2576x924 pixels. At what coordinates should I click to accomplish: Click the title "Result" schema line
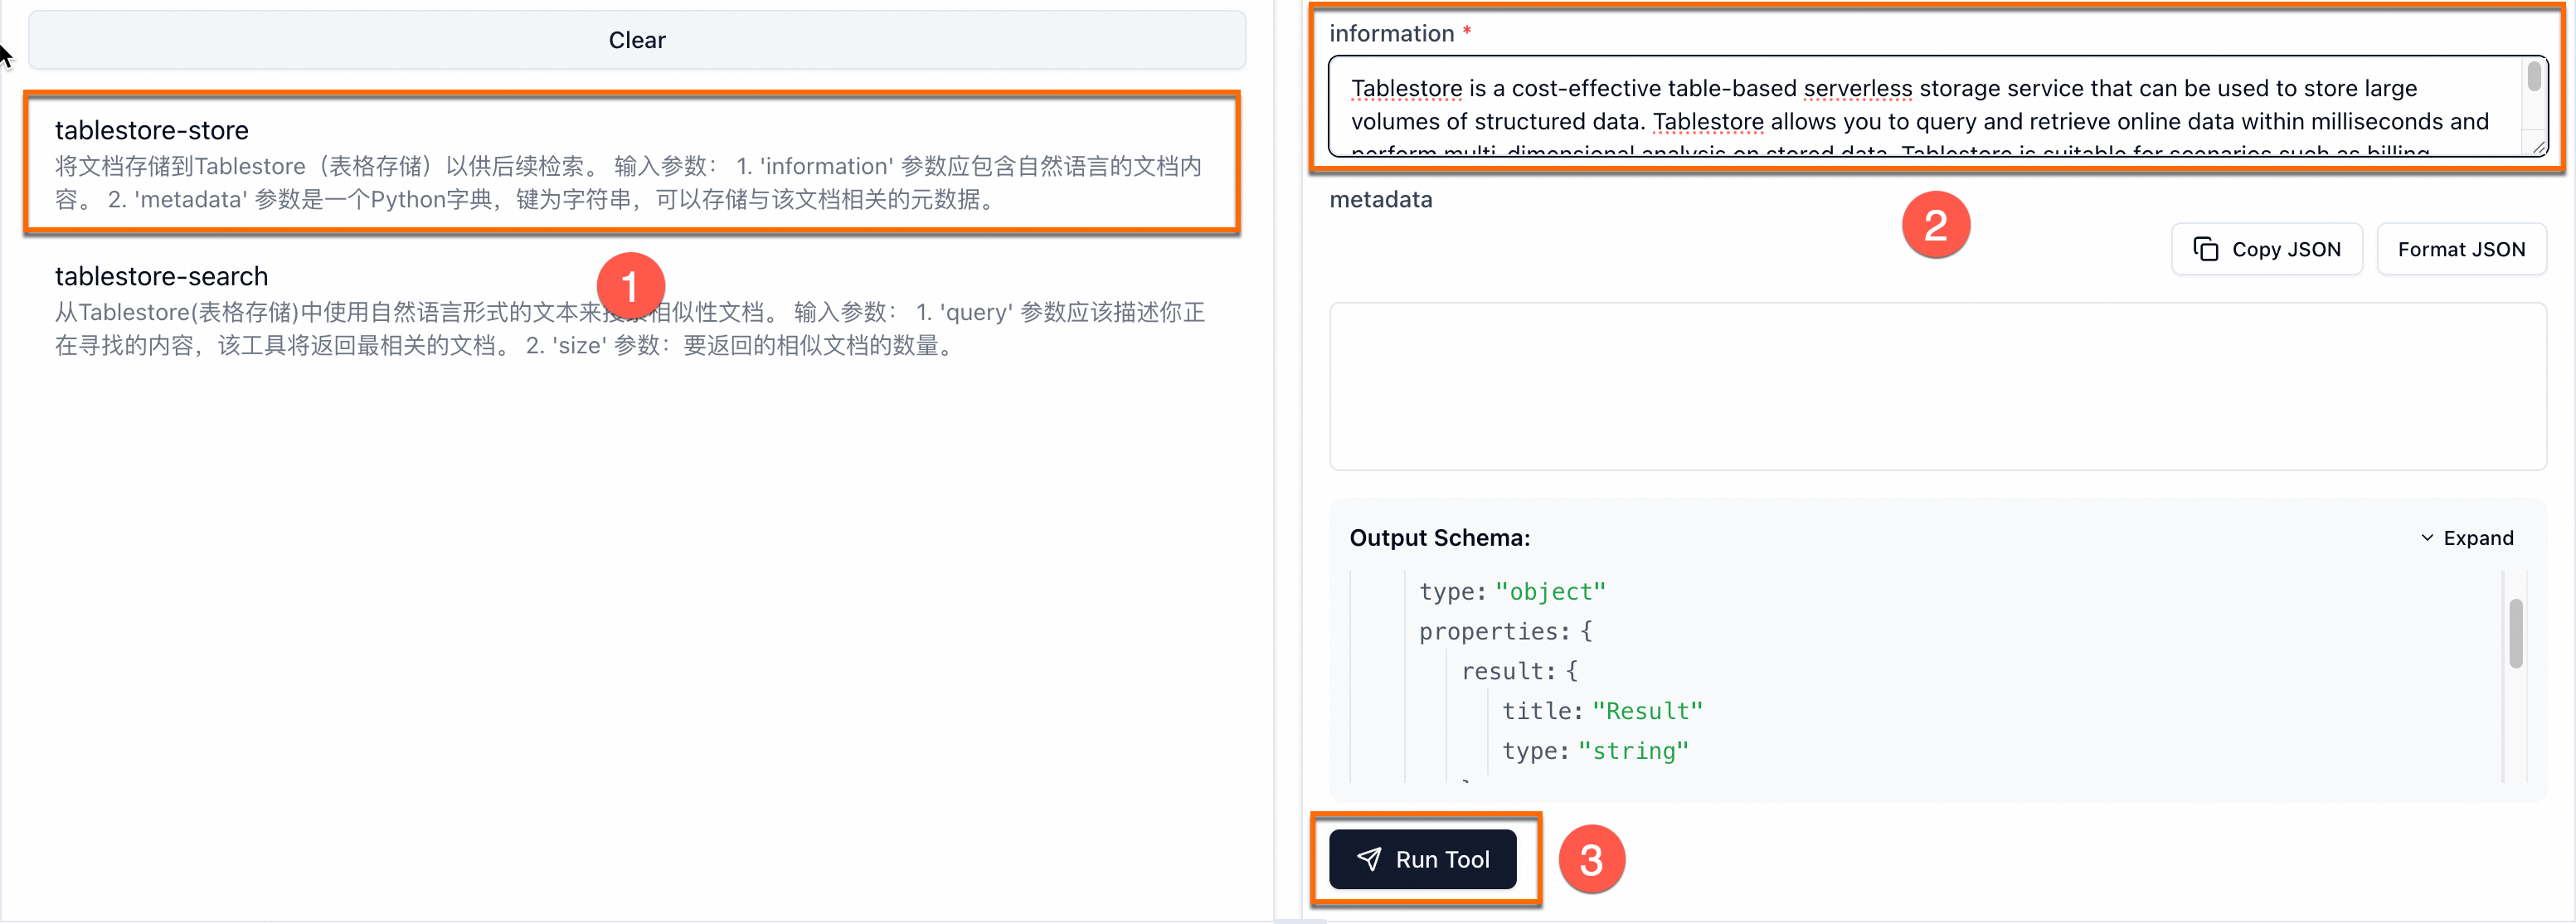(1602, 712)
